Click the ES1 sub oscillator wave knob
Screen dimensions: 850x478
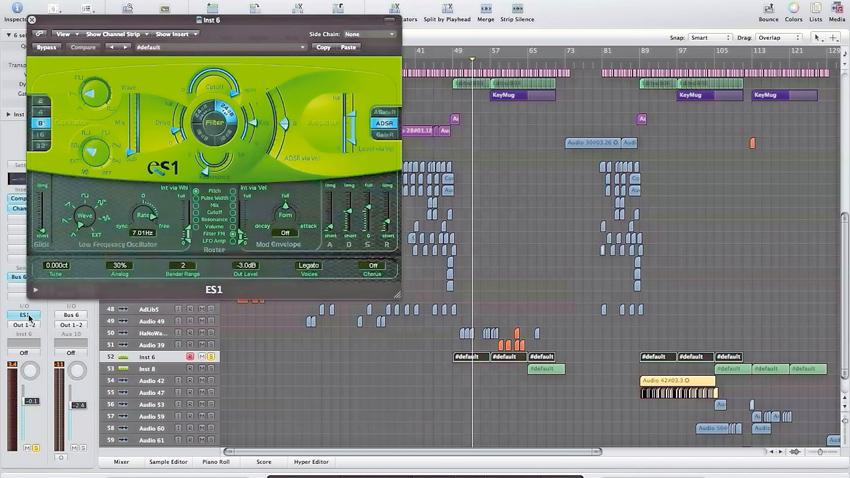(x=94, y=151)
